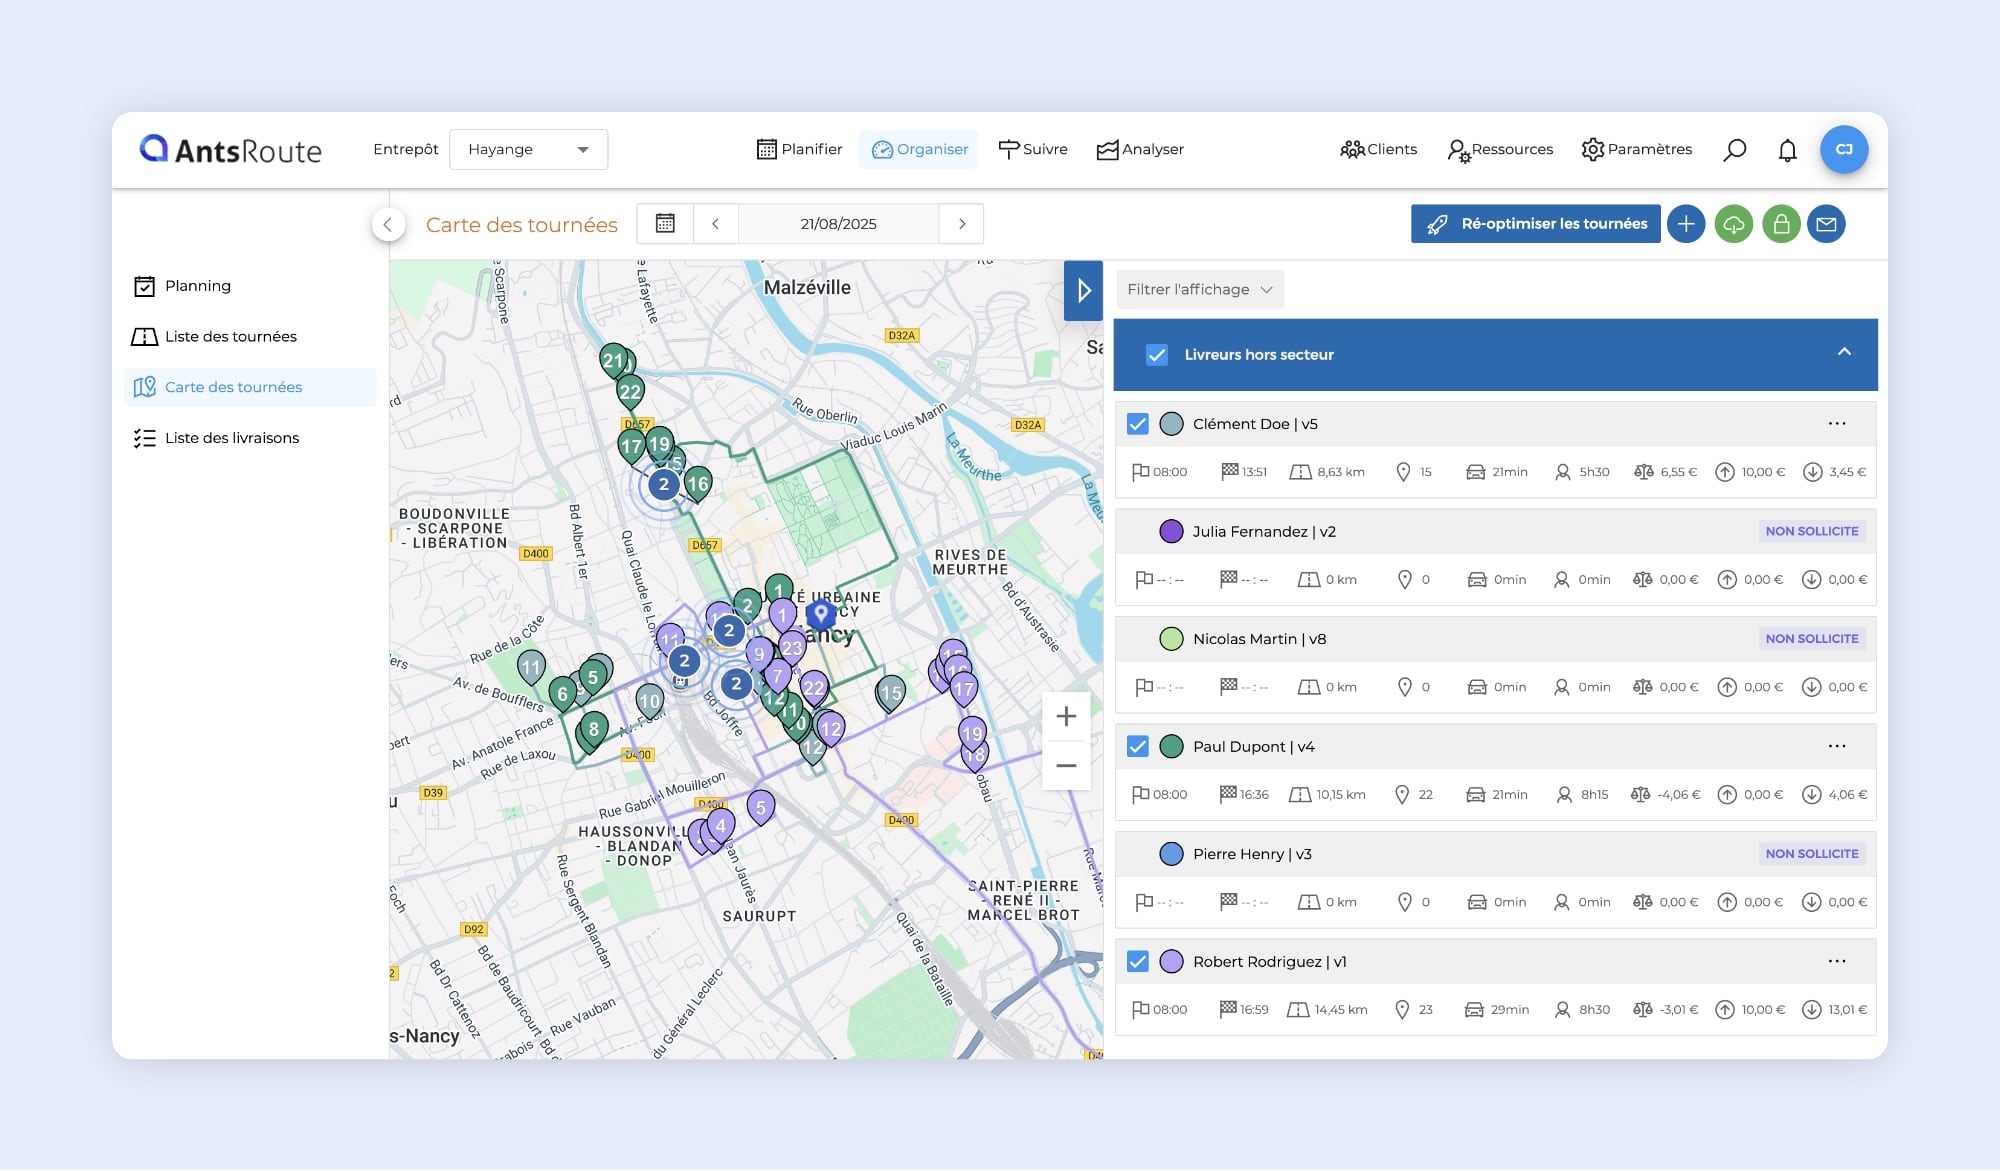
Task: Open the calendar date picker icon
Action: click(x=665, y=224)
